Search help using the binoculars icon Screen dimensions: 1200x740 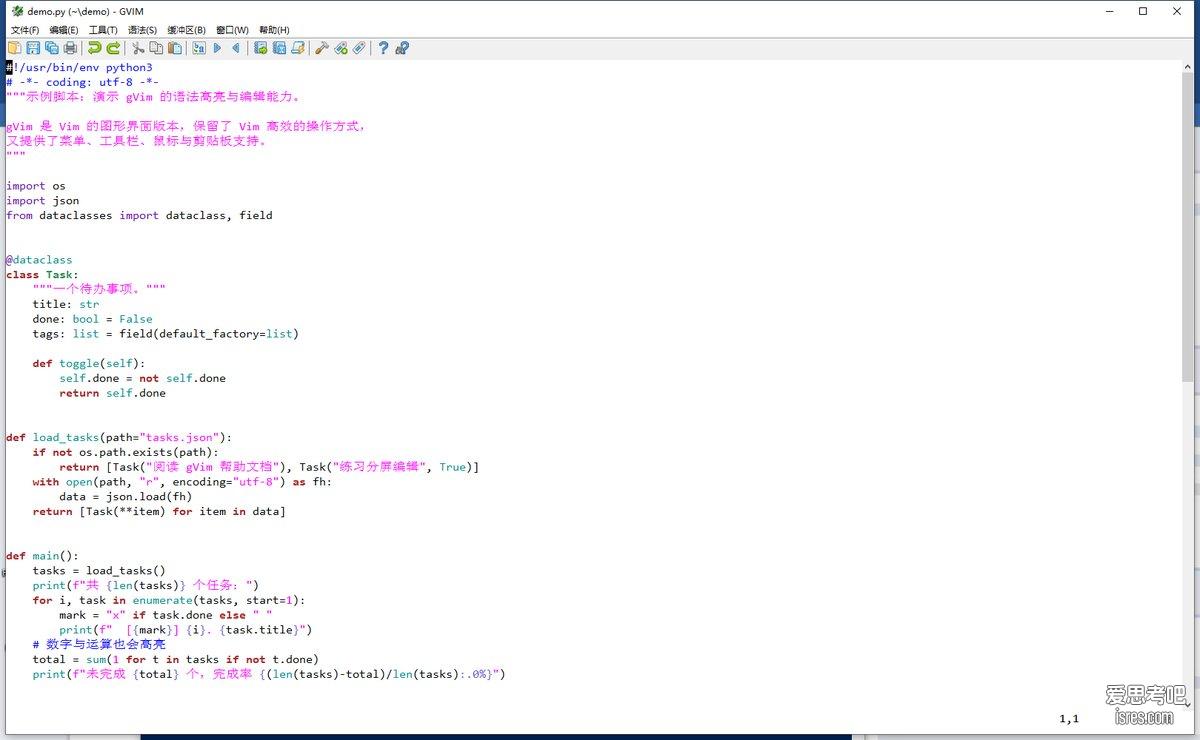pos(402,48)
